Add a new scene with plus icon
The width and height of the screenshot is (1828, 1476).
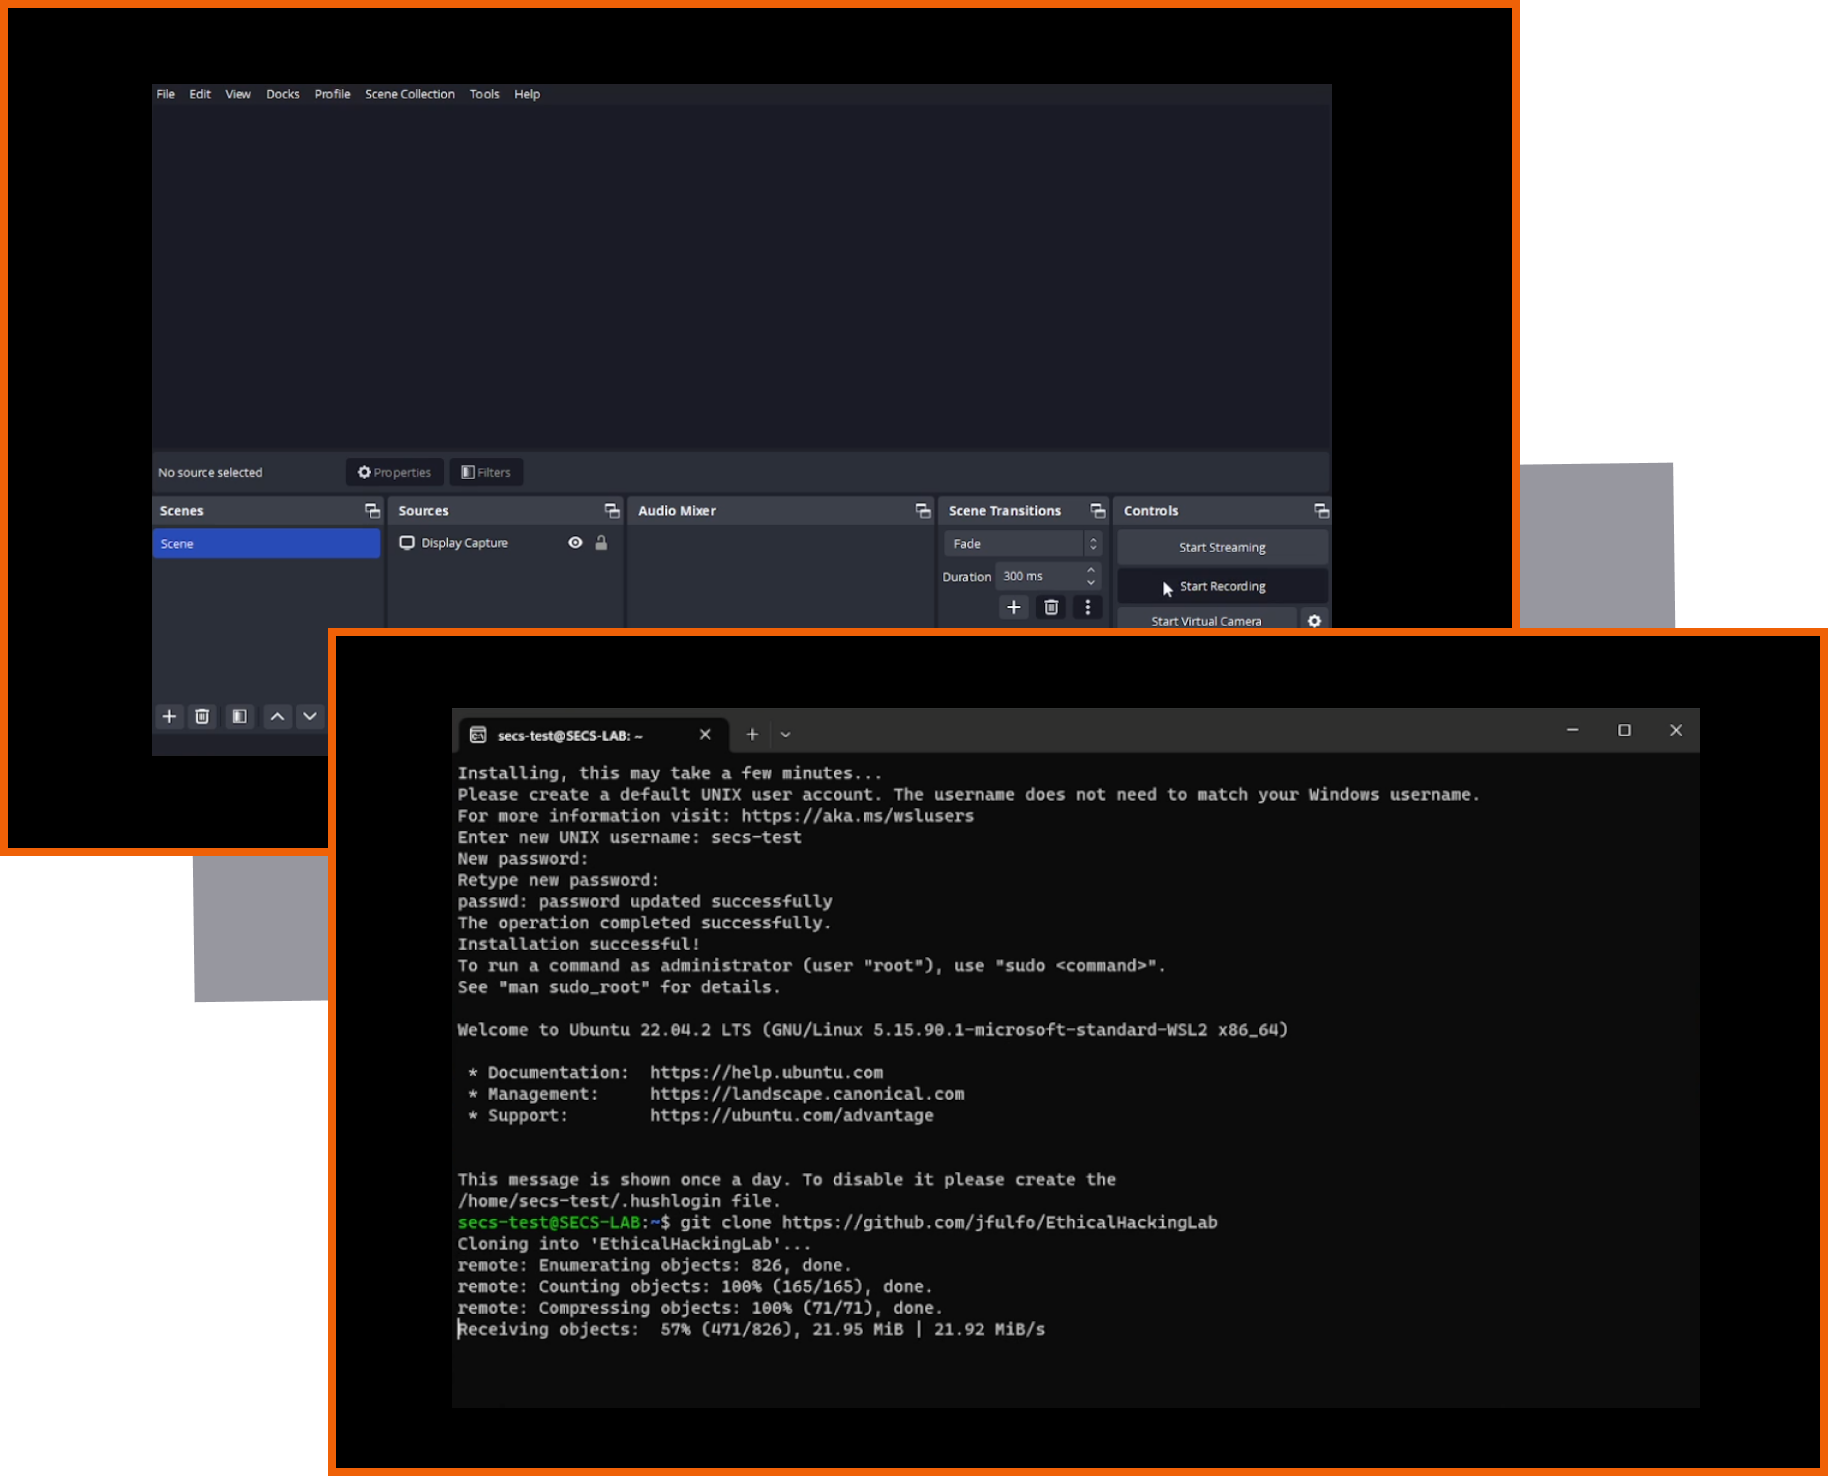169,716
